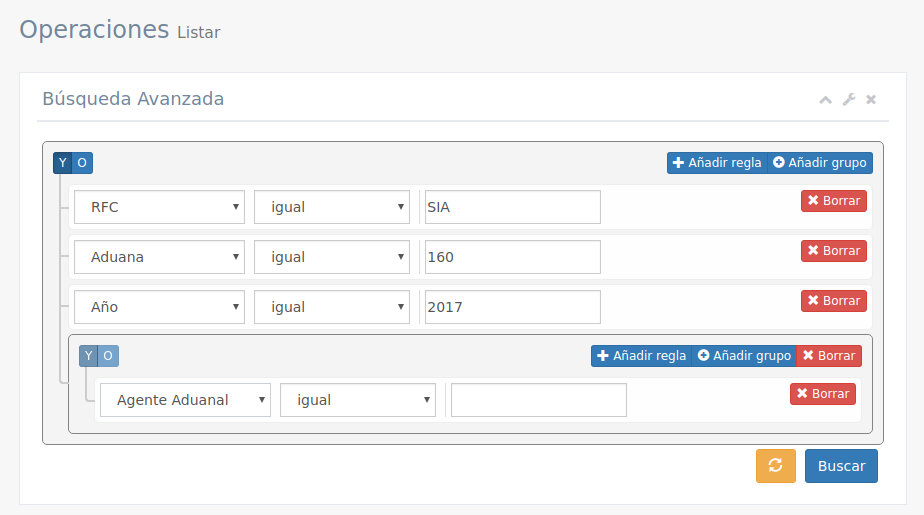Switch nested group to O condition
This screenshot has height=515, width=924.
108,356
